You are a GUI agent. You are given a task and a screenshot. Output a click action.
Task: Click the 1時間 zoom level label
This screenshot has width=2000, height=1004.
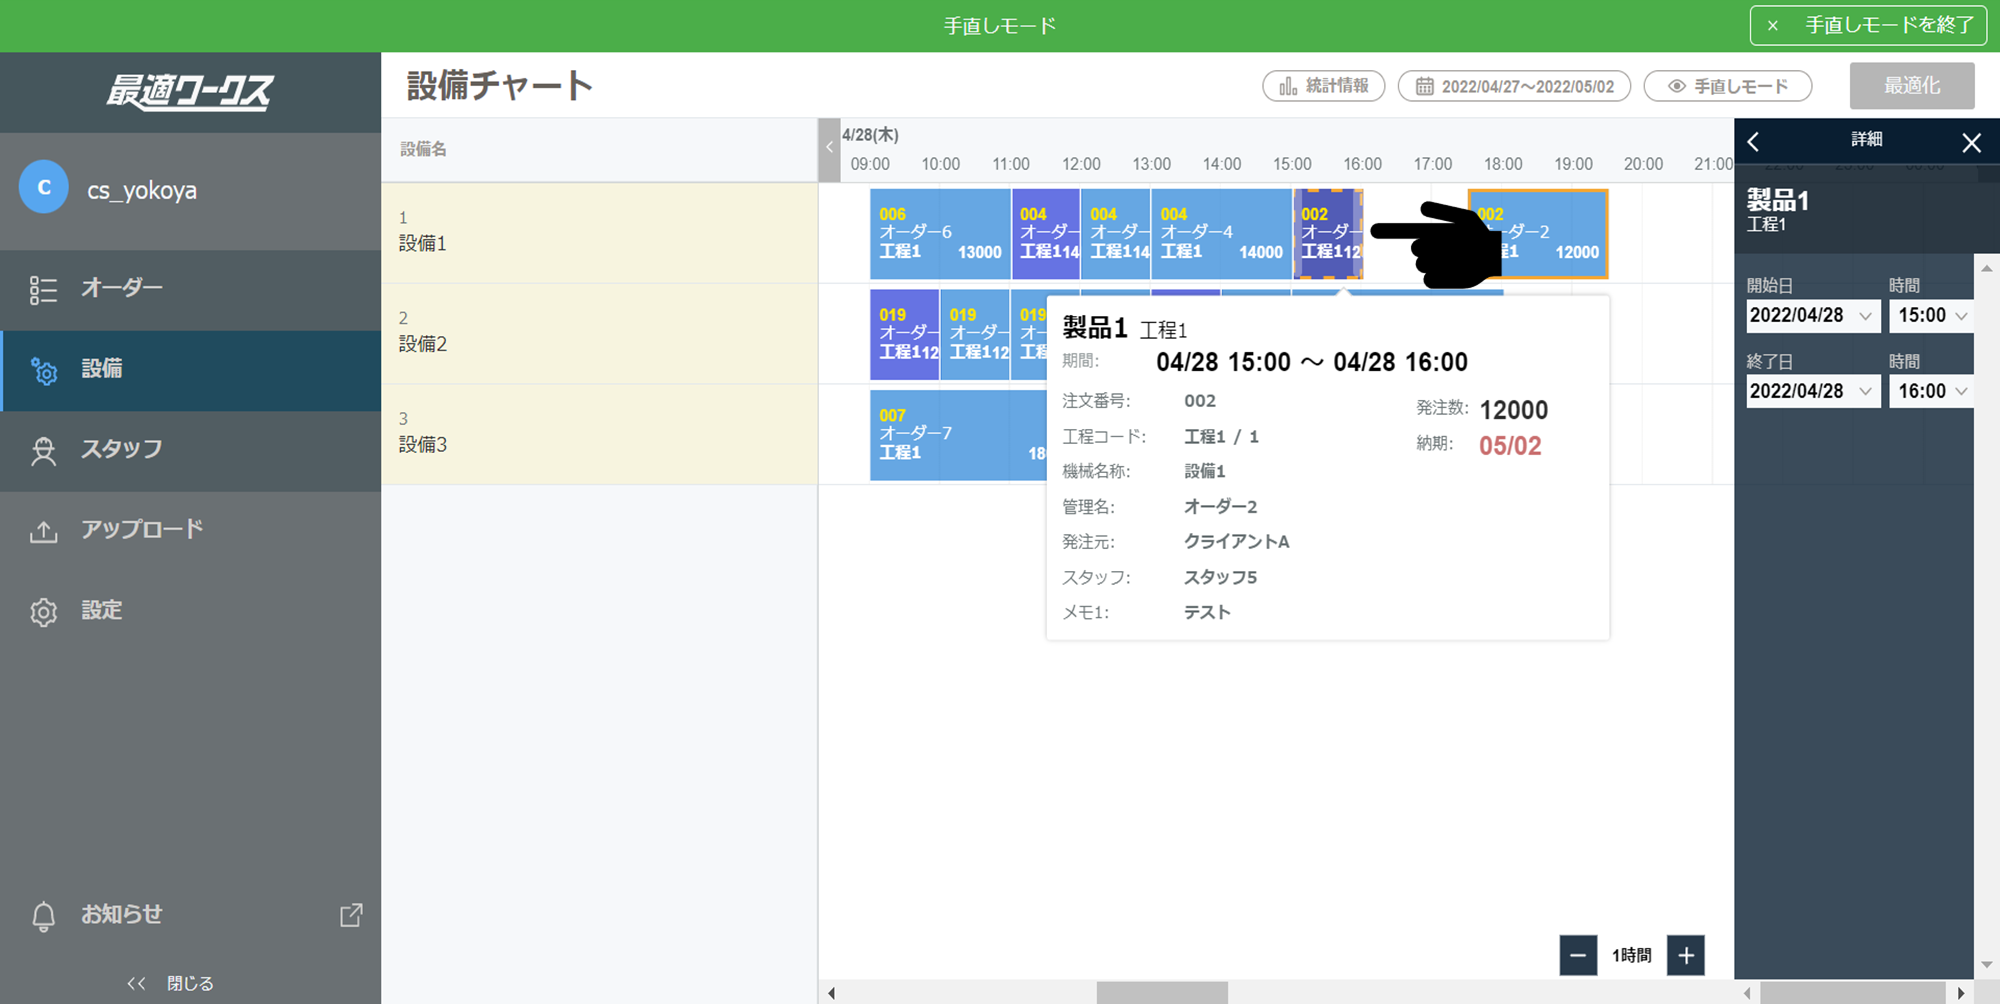1632,955
